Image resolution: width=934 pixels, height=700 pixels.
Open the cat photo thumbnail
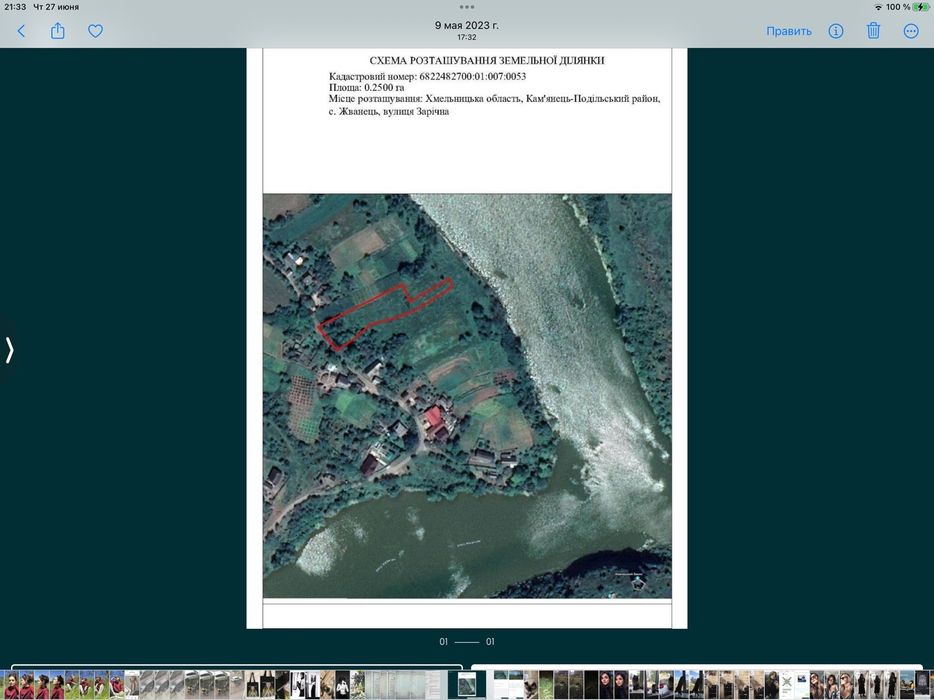tap(531, 685)
